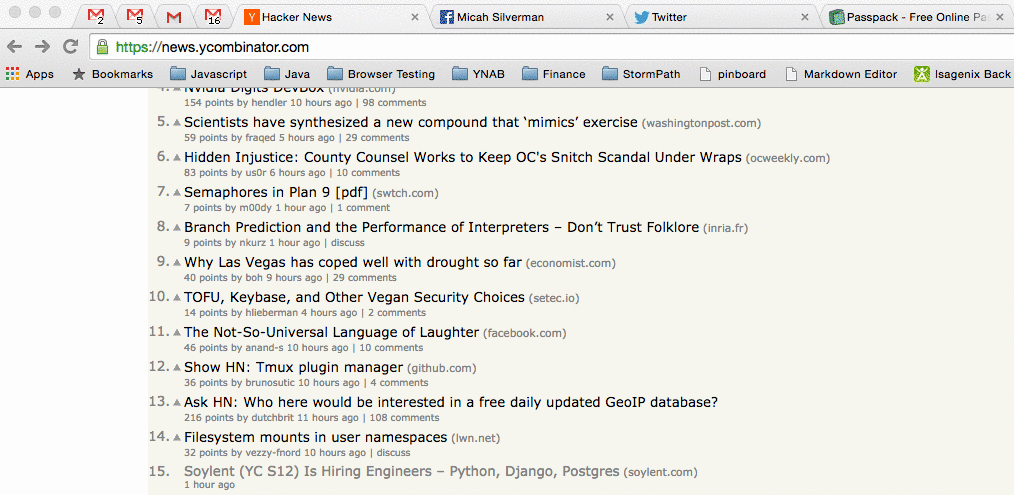The height and width of the screenshot is (495, 1014).
Task: Click the browser forward arrow
Action: click(x=42, y=47)
